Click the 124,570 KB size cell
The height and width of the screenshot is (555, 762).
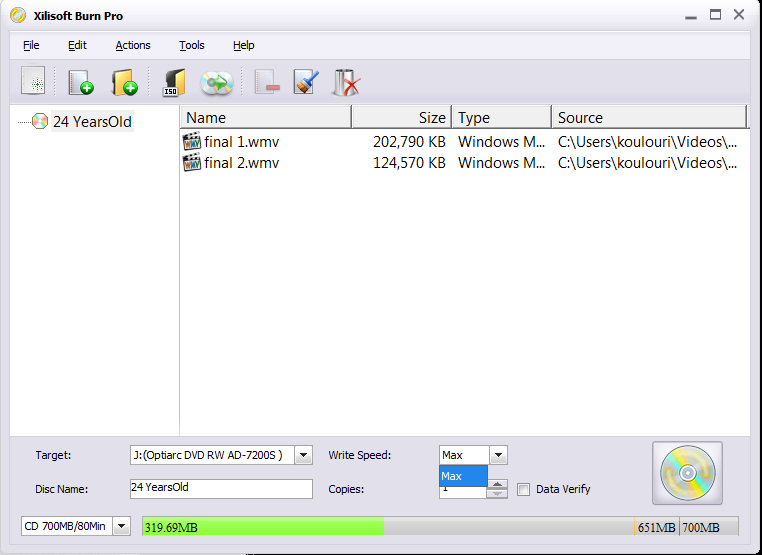coord(409,163)
